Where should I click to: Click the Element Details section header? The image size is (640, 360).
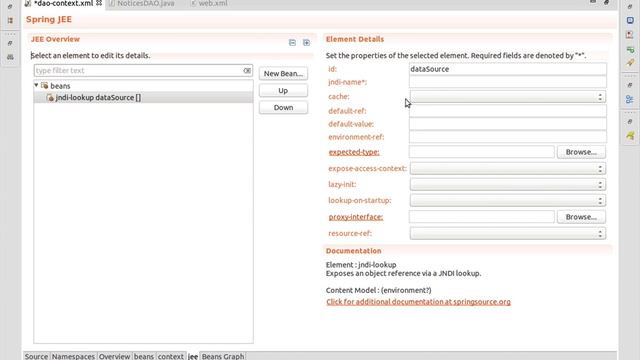(355, 39)
